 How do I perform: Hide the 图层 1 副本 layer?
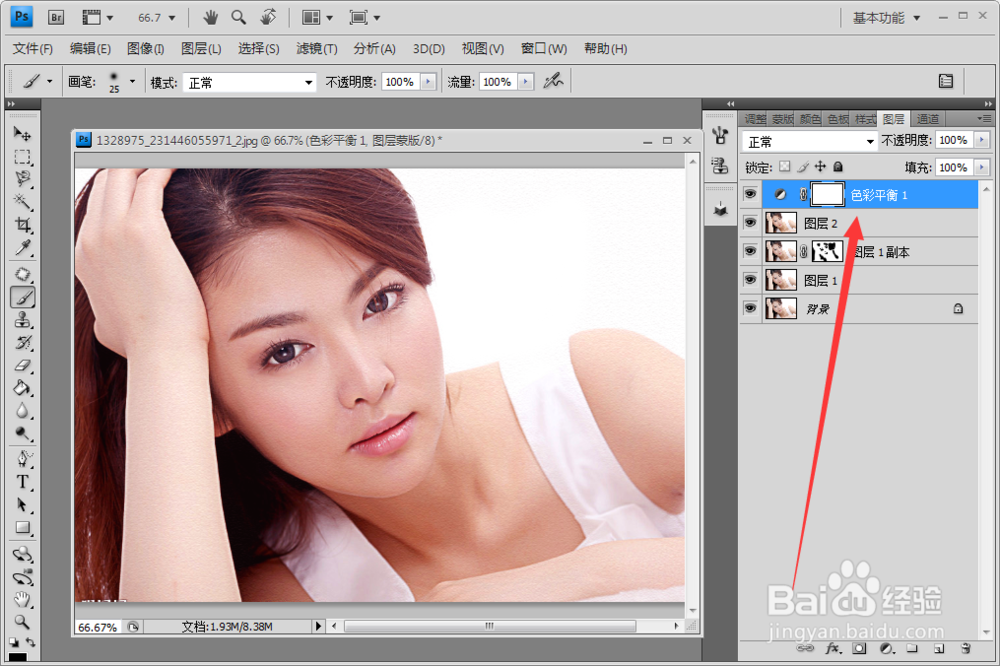(751, 251)
